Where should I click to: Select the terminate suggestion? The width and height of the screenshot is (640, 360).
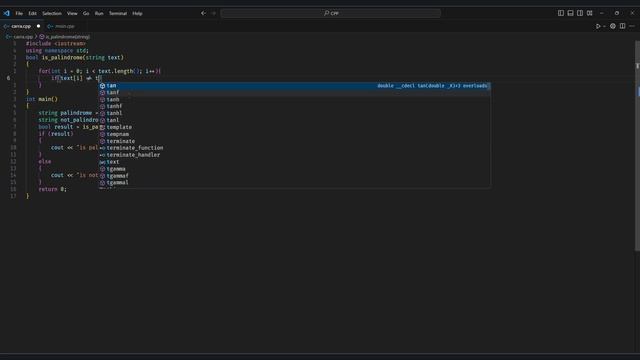click(295, 141)
